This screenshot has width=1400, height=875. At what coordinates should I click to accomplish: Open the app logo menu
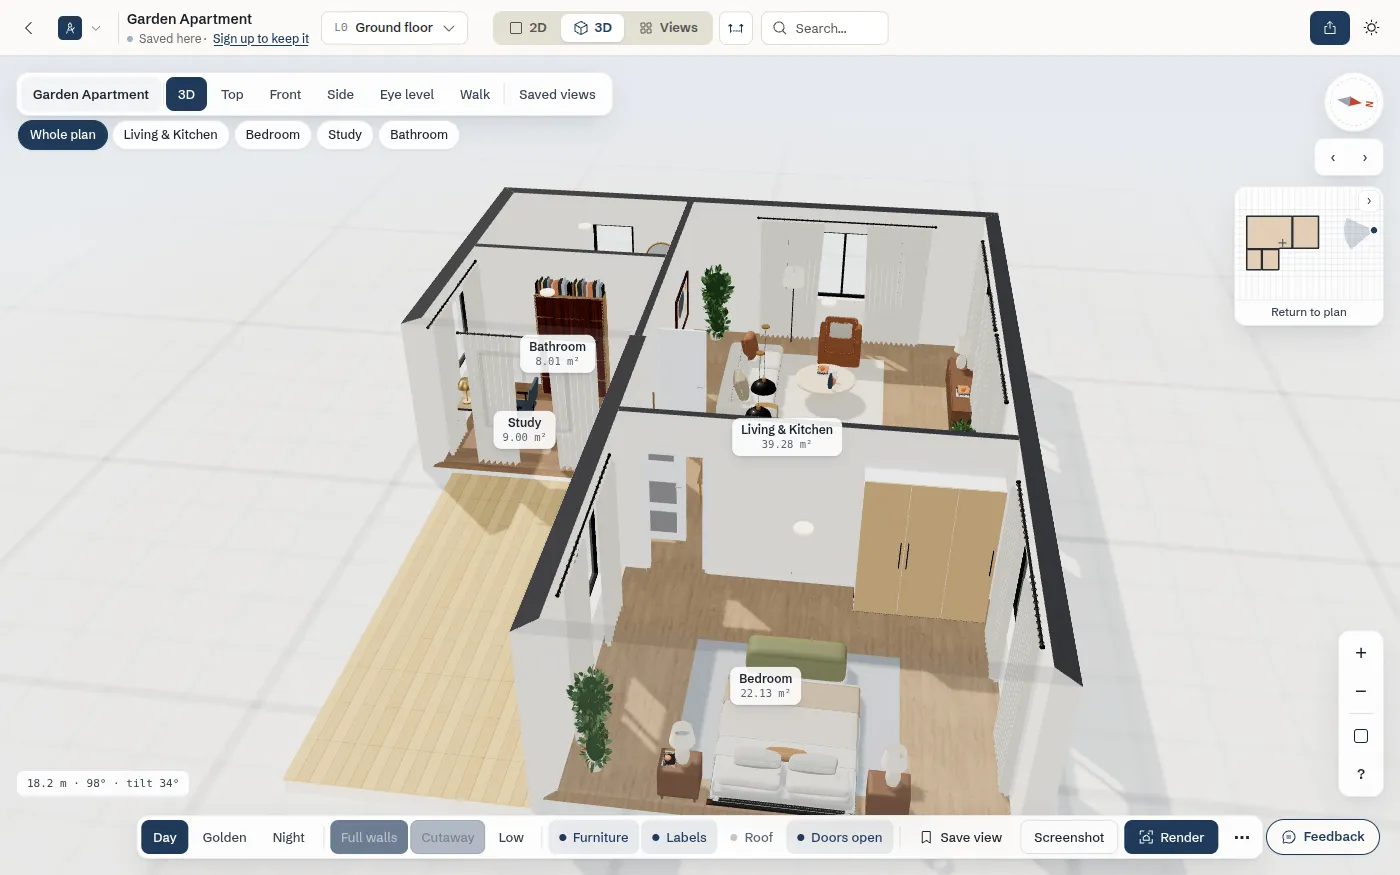pos(70,28)
